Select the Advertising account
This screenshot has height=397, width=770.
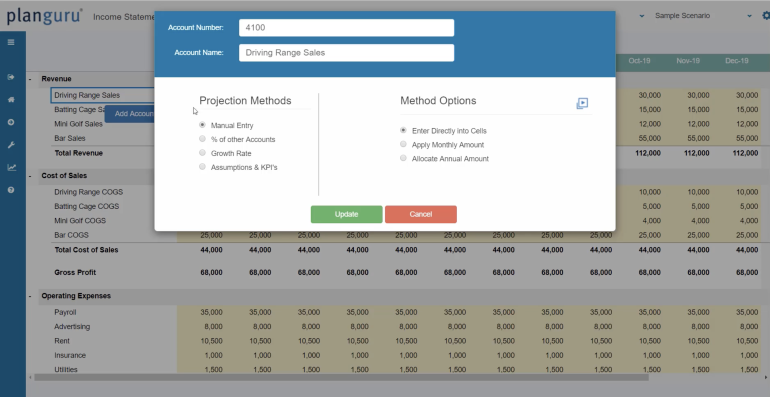point(72,327)
